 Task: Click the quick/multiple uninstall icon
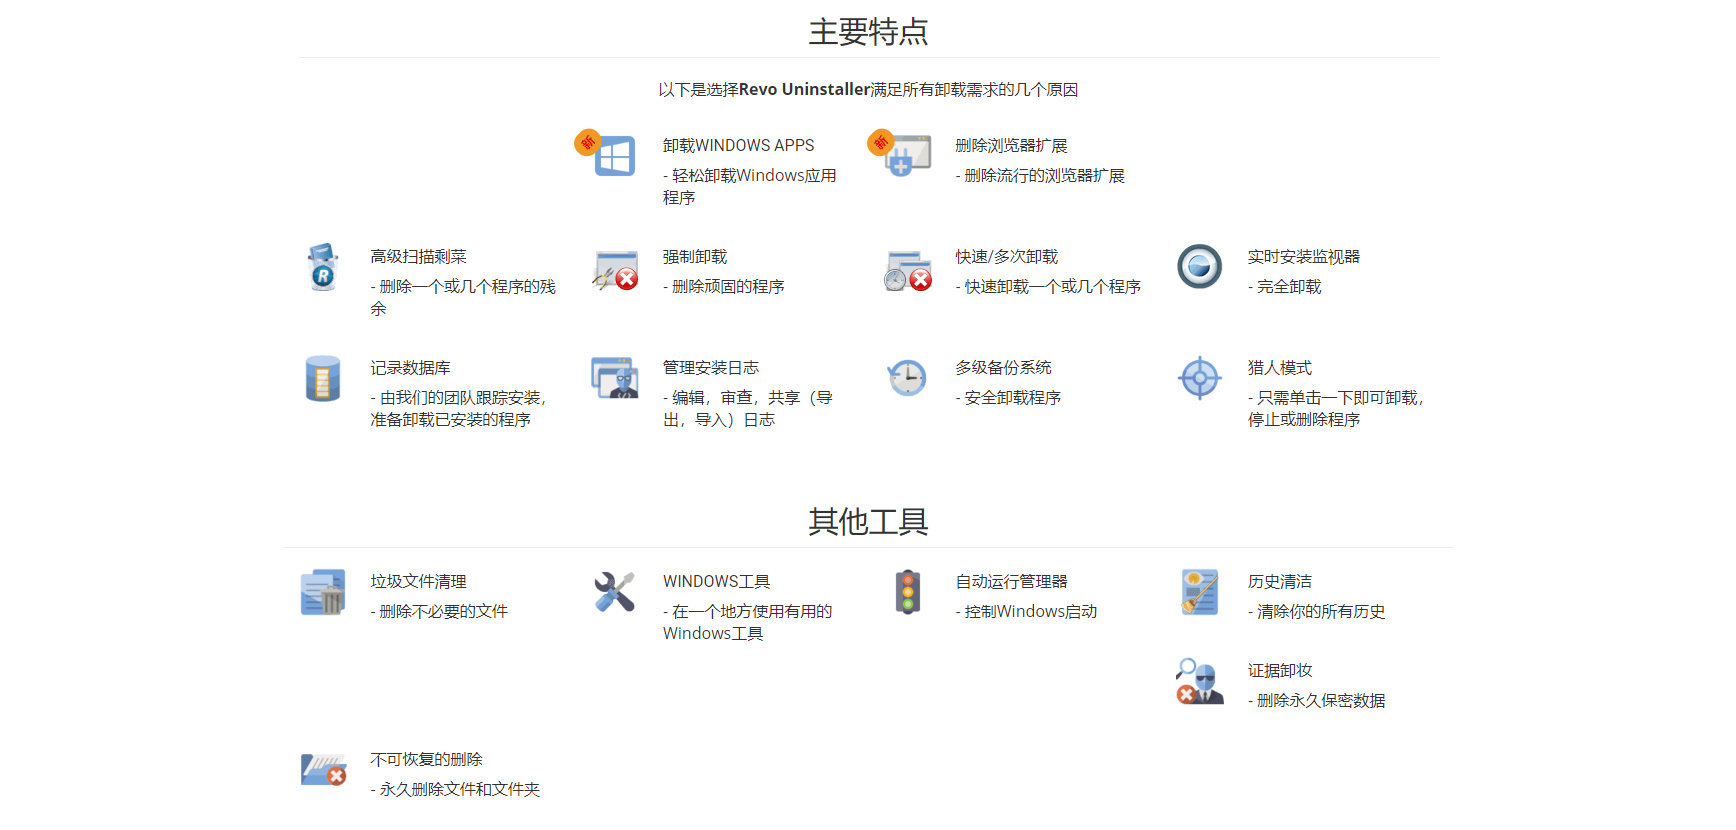point(908,271)
